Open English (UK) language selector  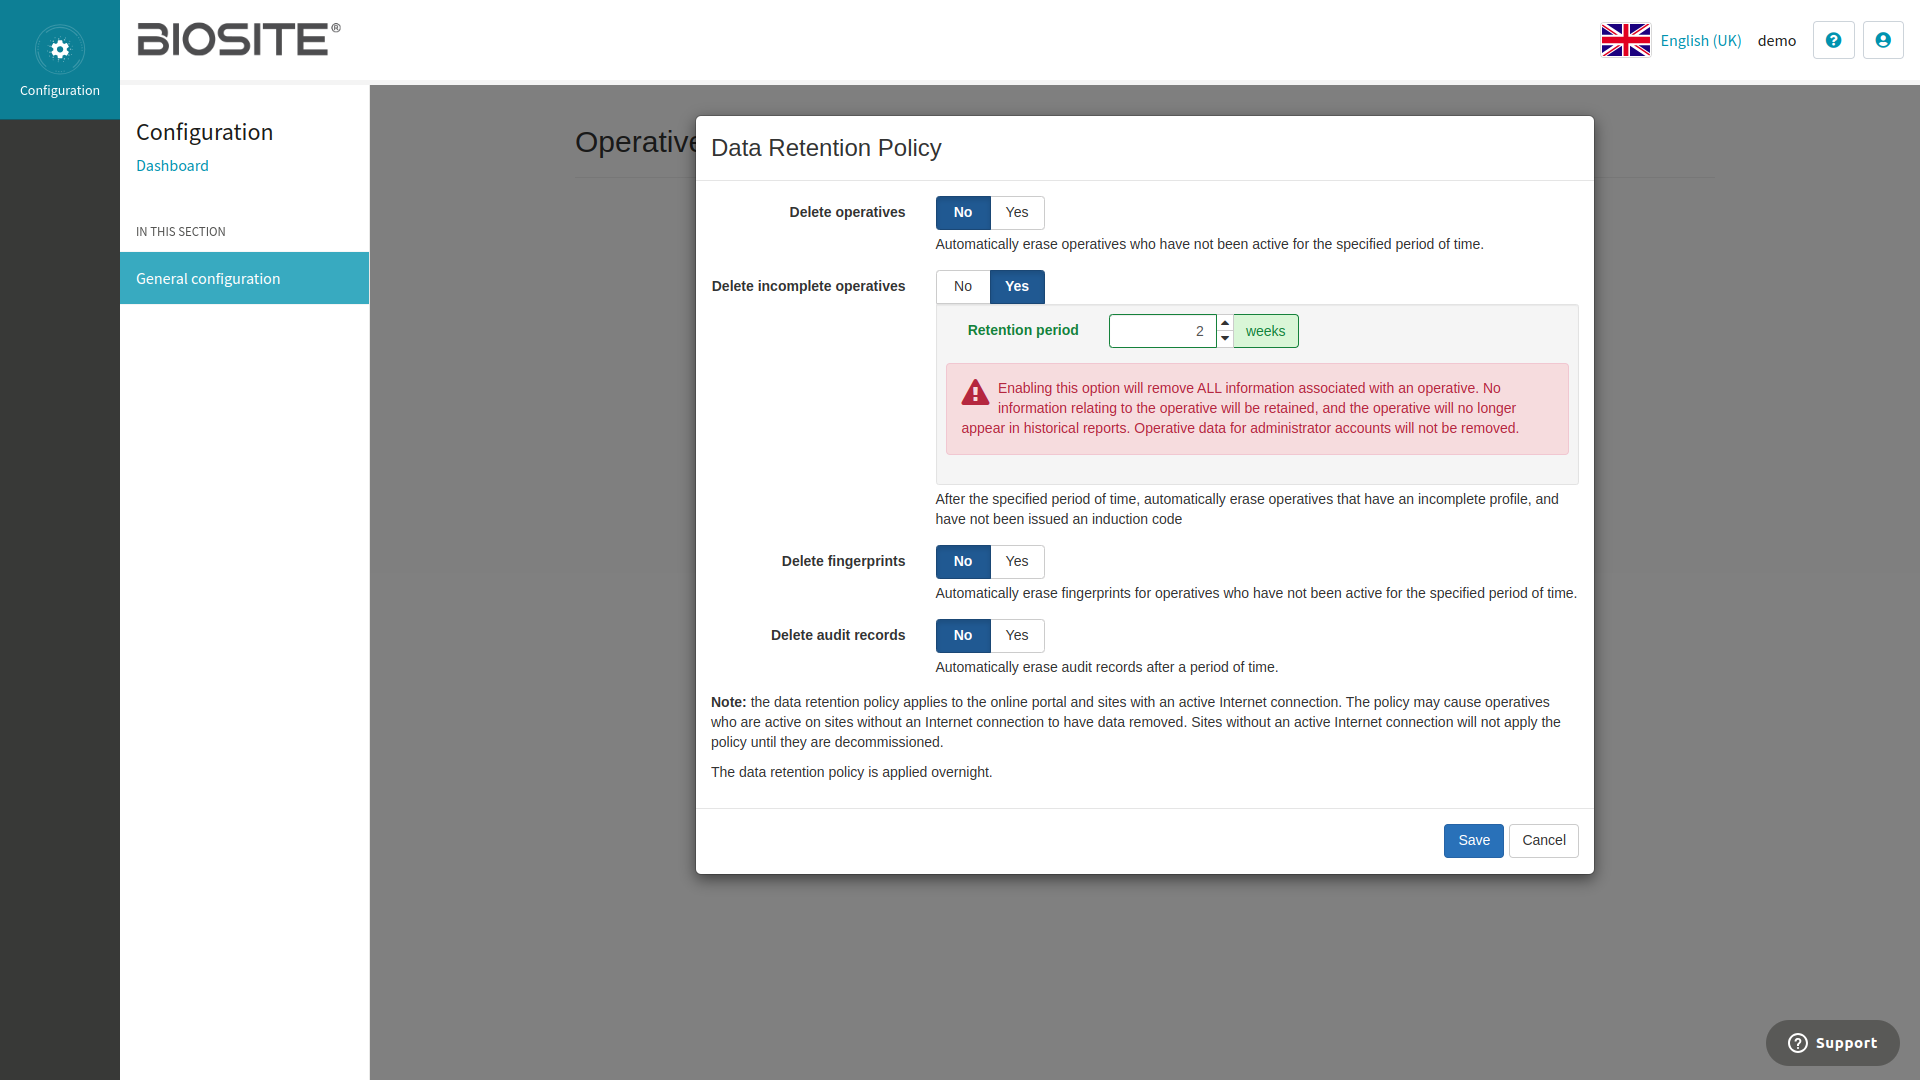point(1700,41)
